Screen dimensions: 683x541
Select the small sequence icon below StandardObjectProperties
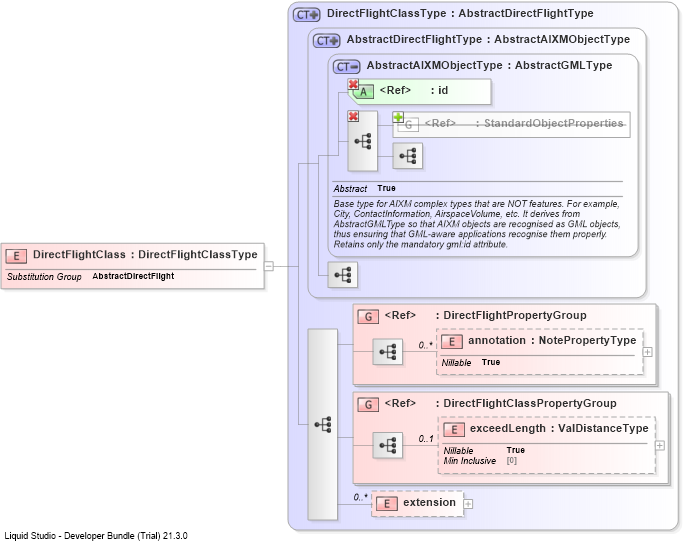tap(408, 156)
